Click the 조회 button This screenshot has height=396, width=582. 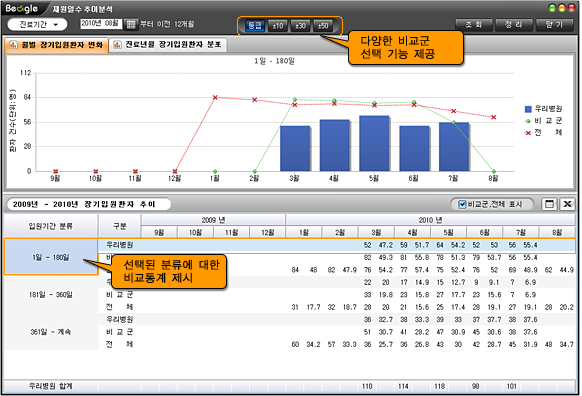tap(474, 25)
